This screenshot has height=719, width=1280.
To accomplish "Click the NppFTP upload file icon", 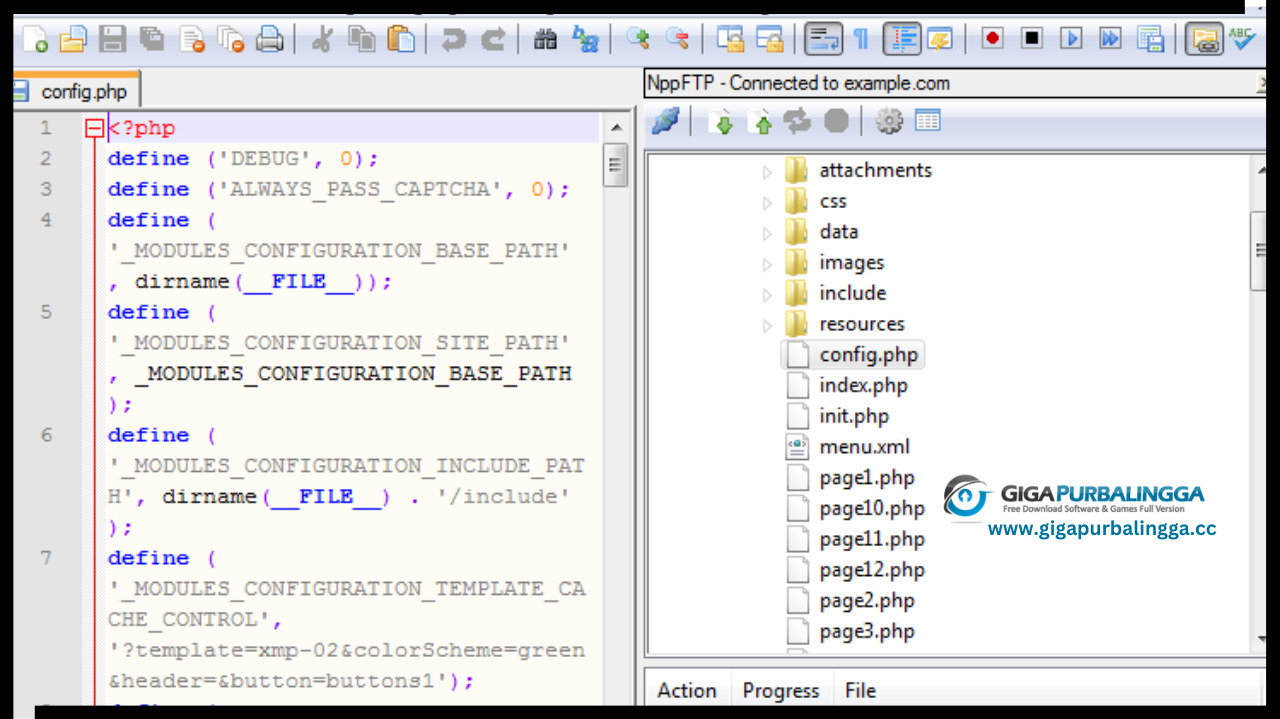I will (761, 122).
